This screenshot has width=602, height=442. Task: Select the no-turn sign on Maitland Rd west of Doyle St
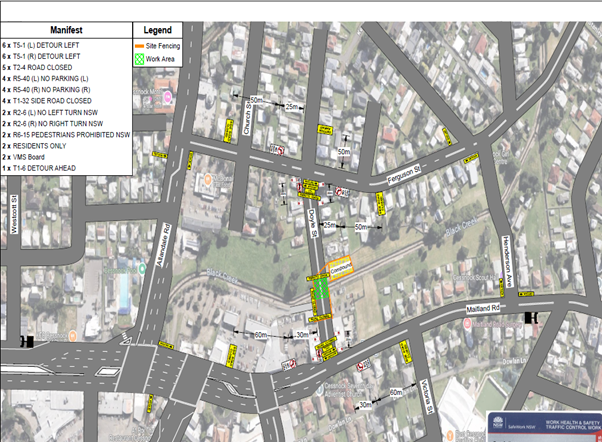289,364
